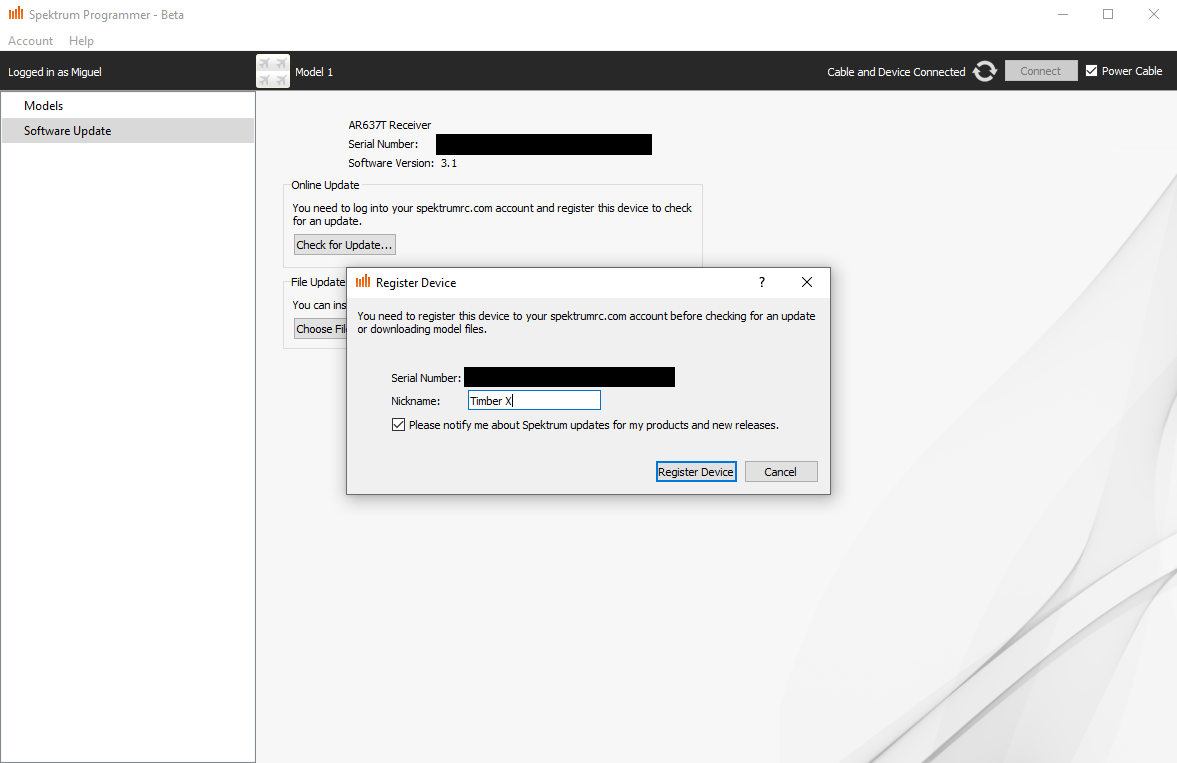Minimize the Spektrum Programmer window
This screenshot has width=1177, height=763.
(x=1062, y=15)
